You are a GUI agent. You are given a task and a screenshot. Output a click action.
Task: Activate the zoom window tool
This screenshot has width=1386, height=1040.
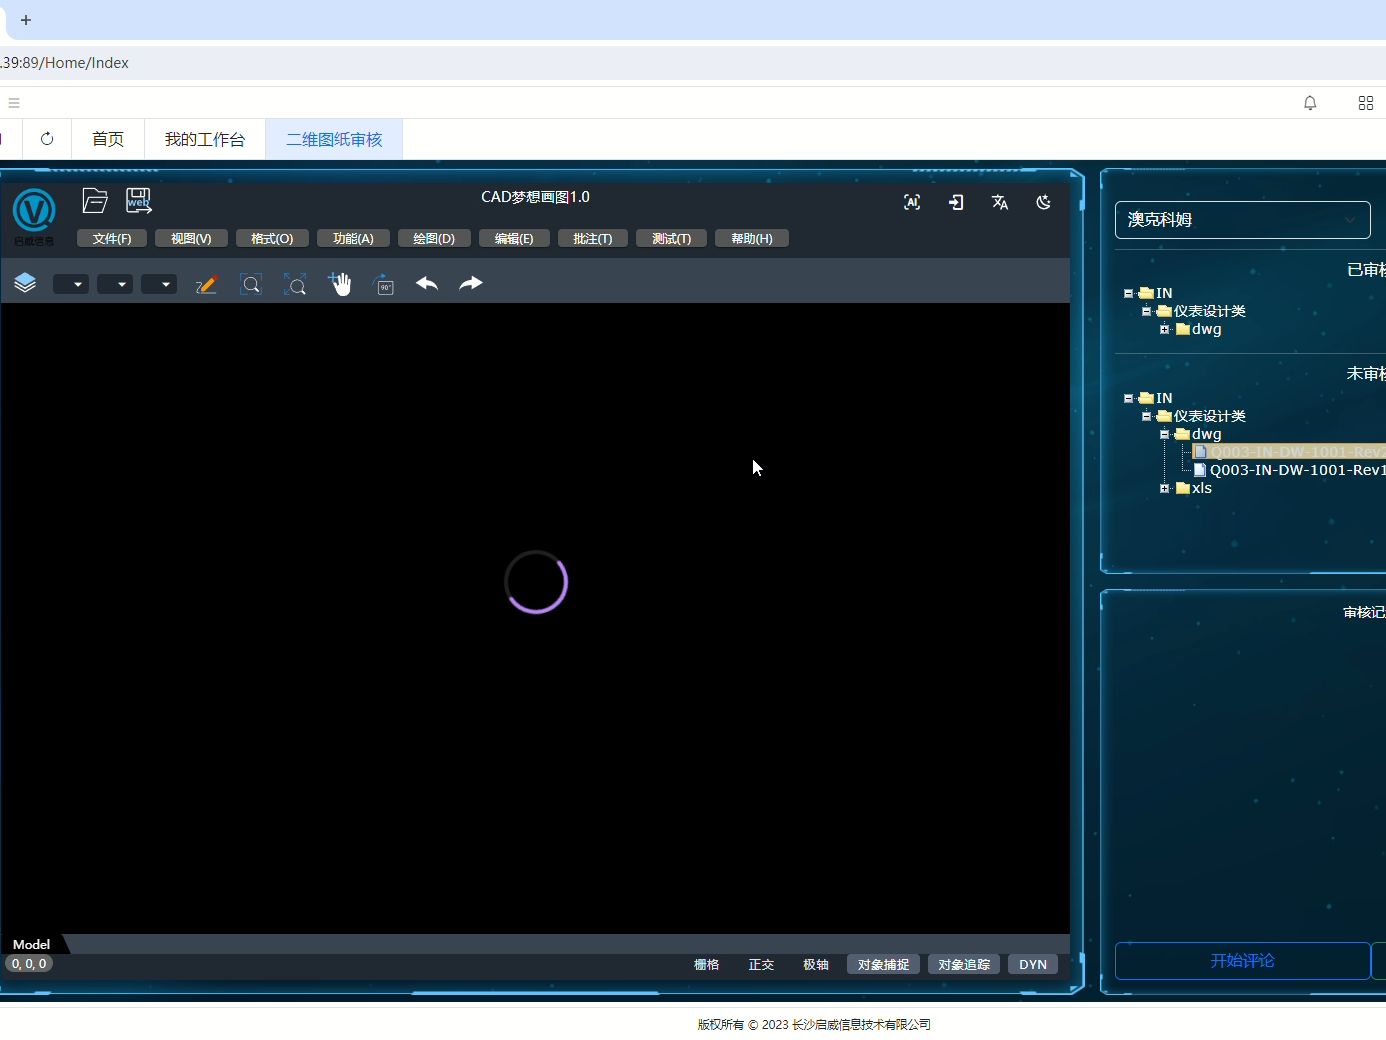tap(251, 284)
